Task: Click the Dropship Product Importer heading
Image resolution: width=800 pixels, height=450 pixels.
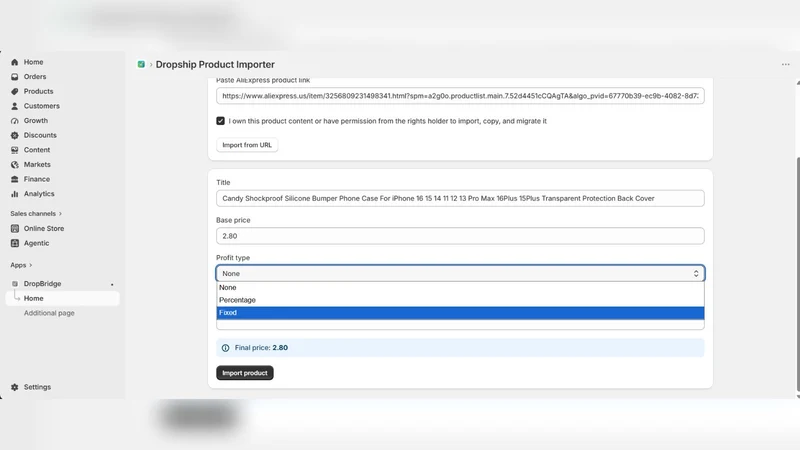Action: [215, 64]
